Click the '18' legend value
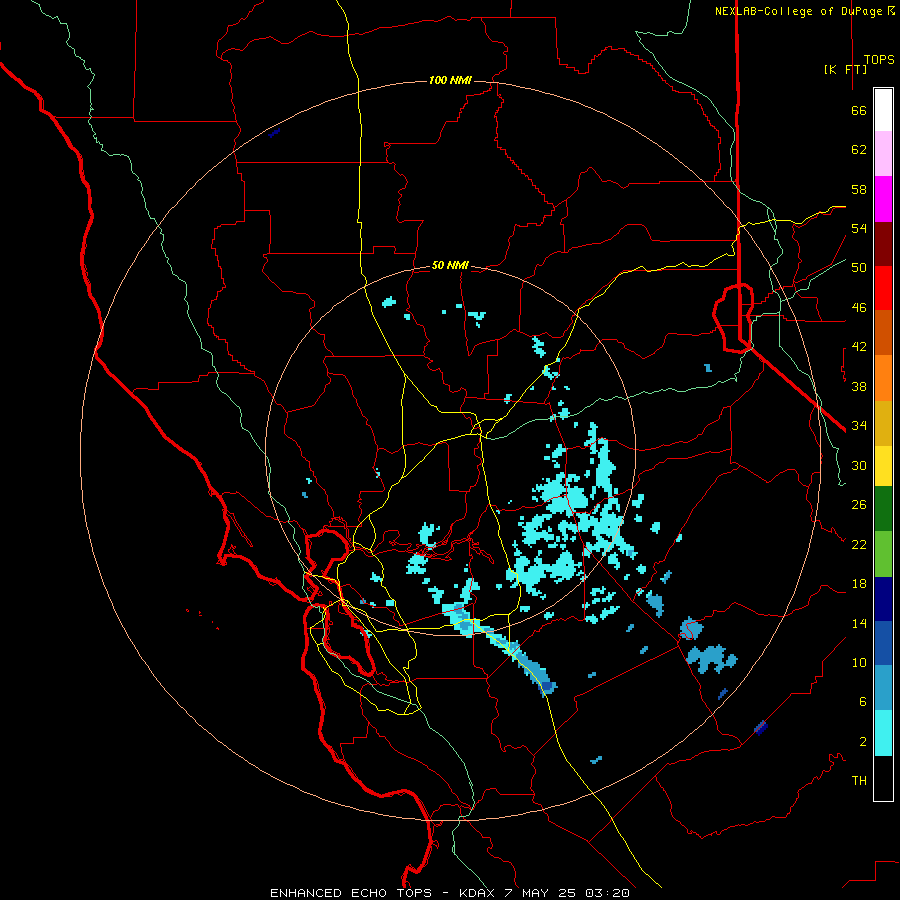Screen dimensions: 900x900 click(x=859, y=584)
